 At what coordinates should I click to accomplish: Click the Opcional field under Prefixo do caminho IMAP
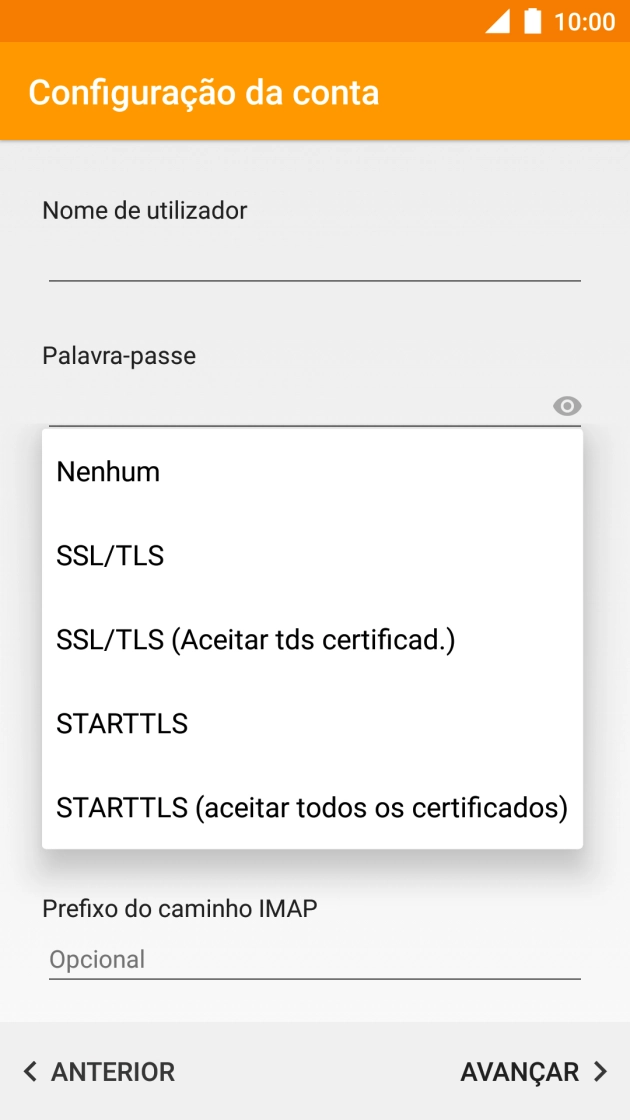(314, 958)
